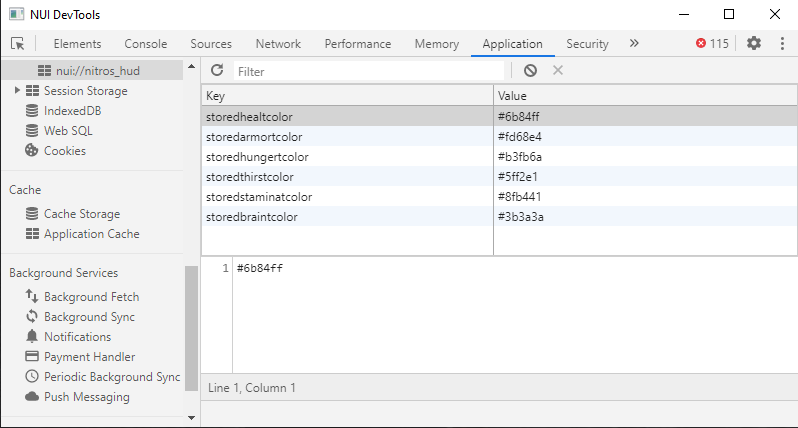Click the sidebar scrollbar thumb
This screenshot has height=428, width=798.
click(x=191, y=328)
